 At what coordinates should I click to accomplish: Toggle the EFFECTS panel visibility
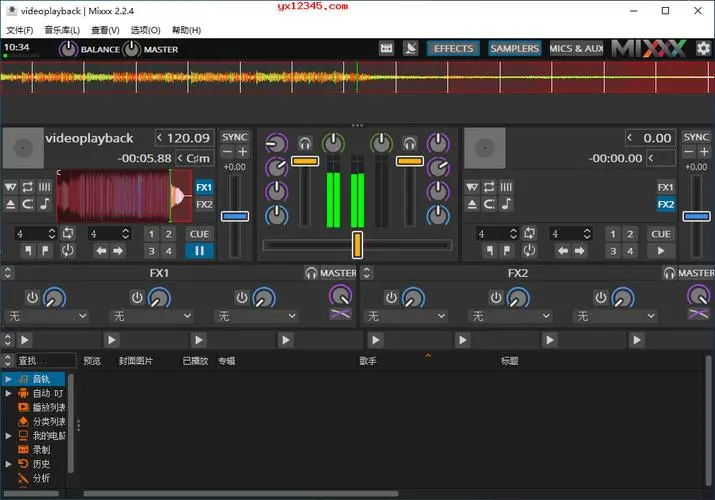(x=454, y=48)
